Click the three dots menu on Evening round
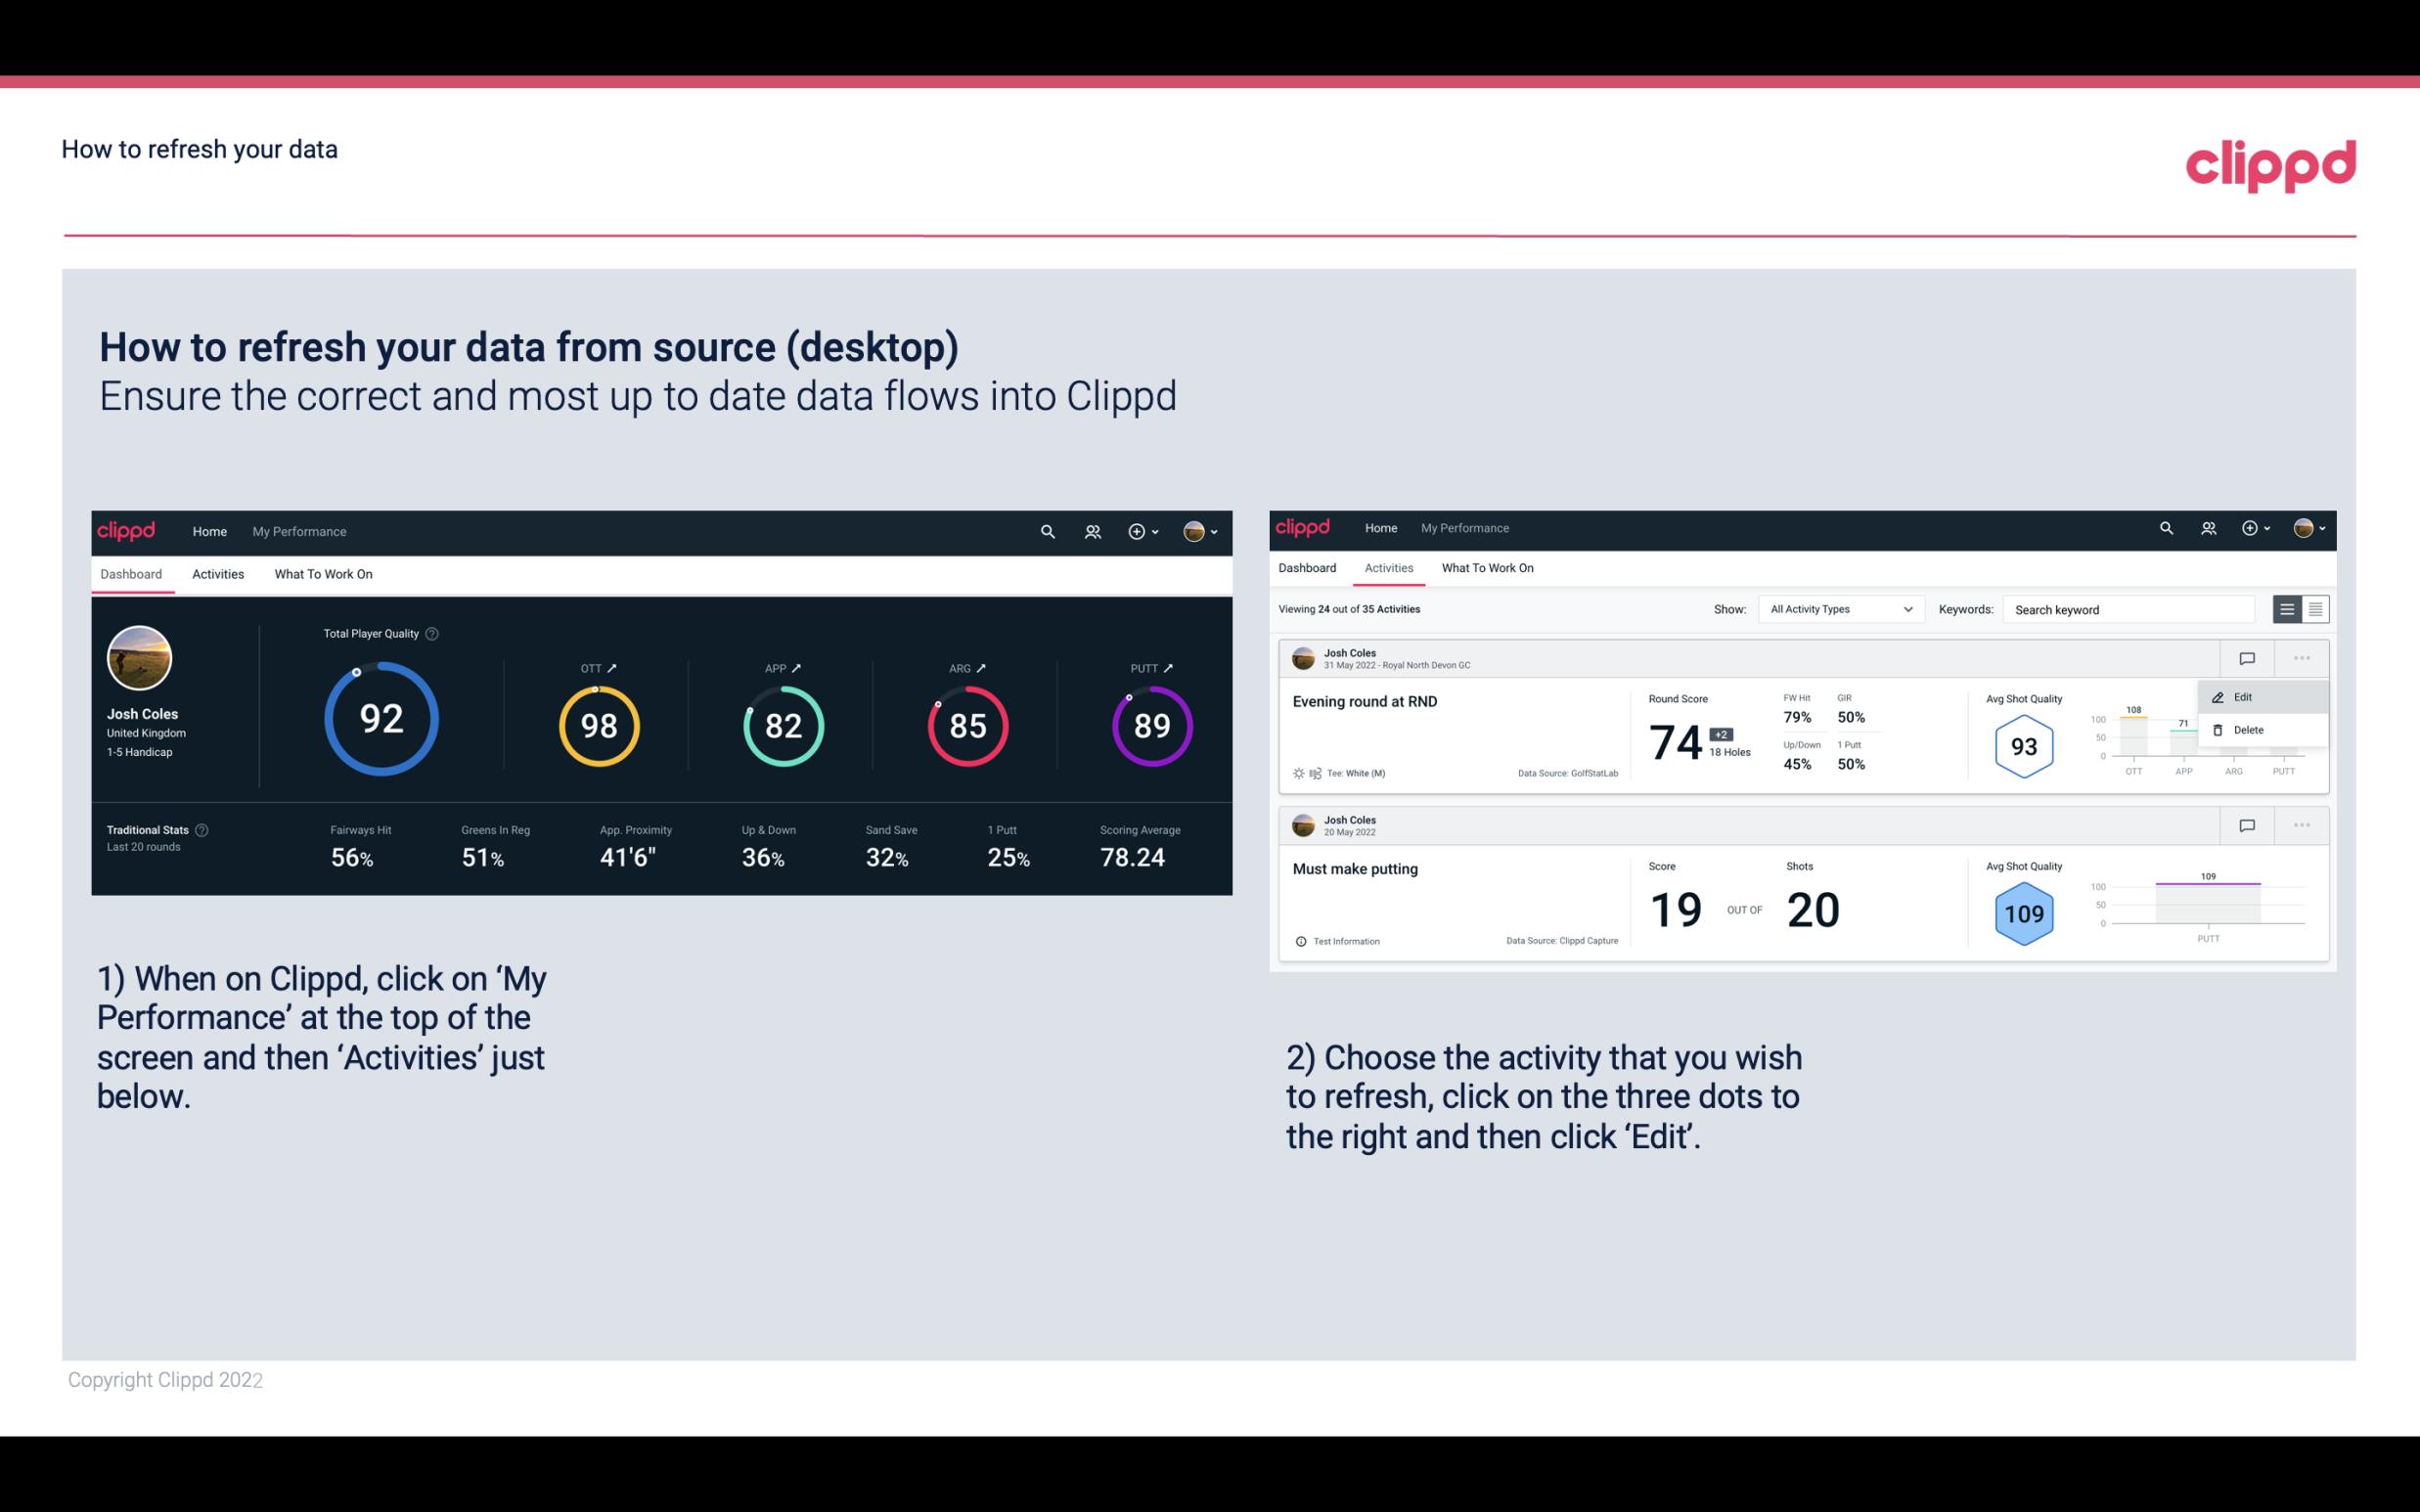The width and height of the screenshot is (2420, 1512). click(x=2302, y=658)
